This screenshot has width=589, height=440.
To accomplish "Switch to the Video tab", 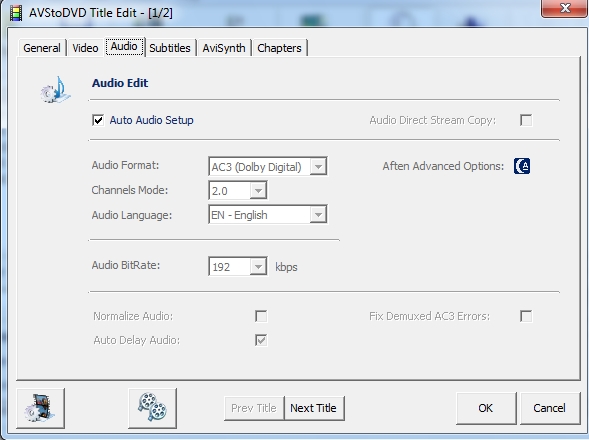I will [x=85, y=48].
